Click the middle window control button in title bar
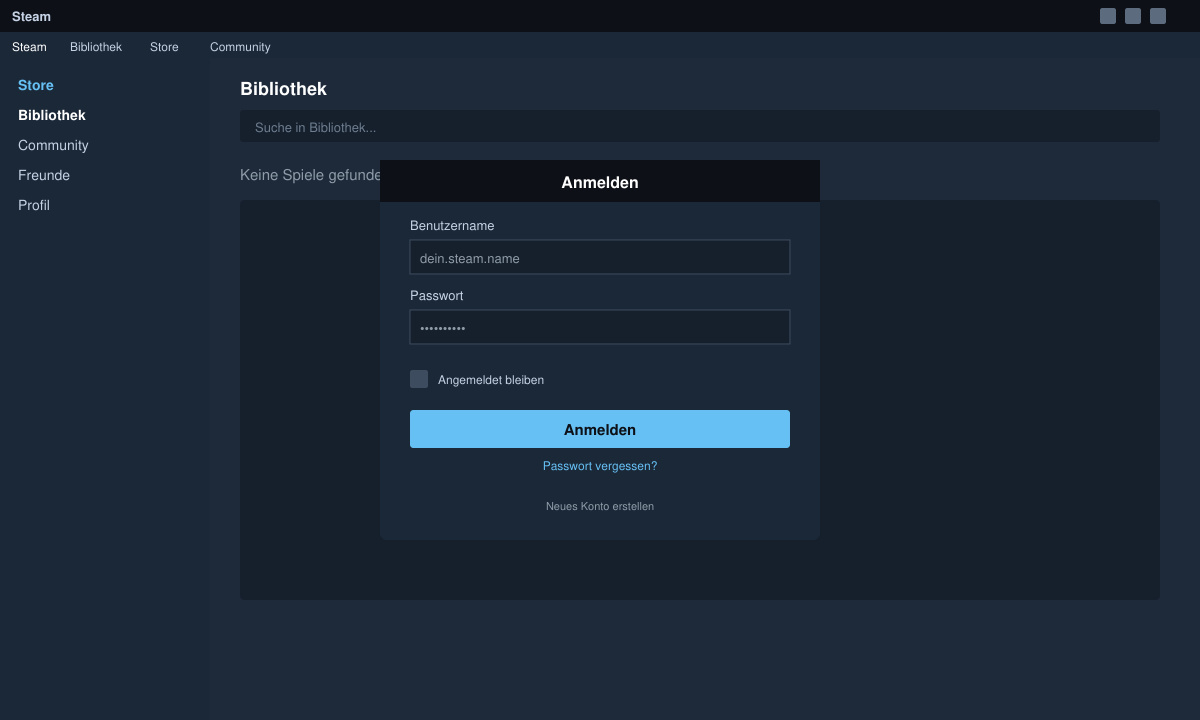The height and width of the screenshot is (720, 1200). (x=1133, y=16)
